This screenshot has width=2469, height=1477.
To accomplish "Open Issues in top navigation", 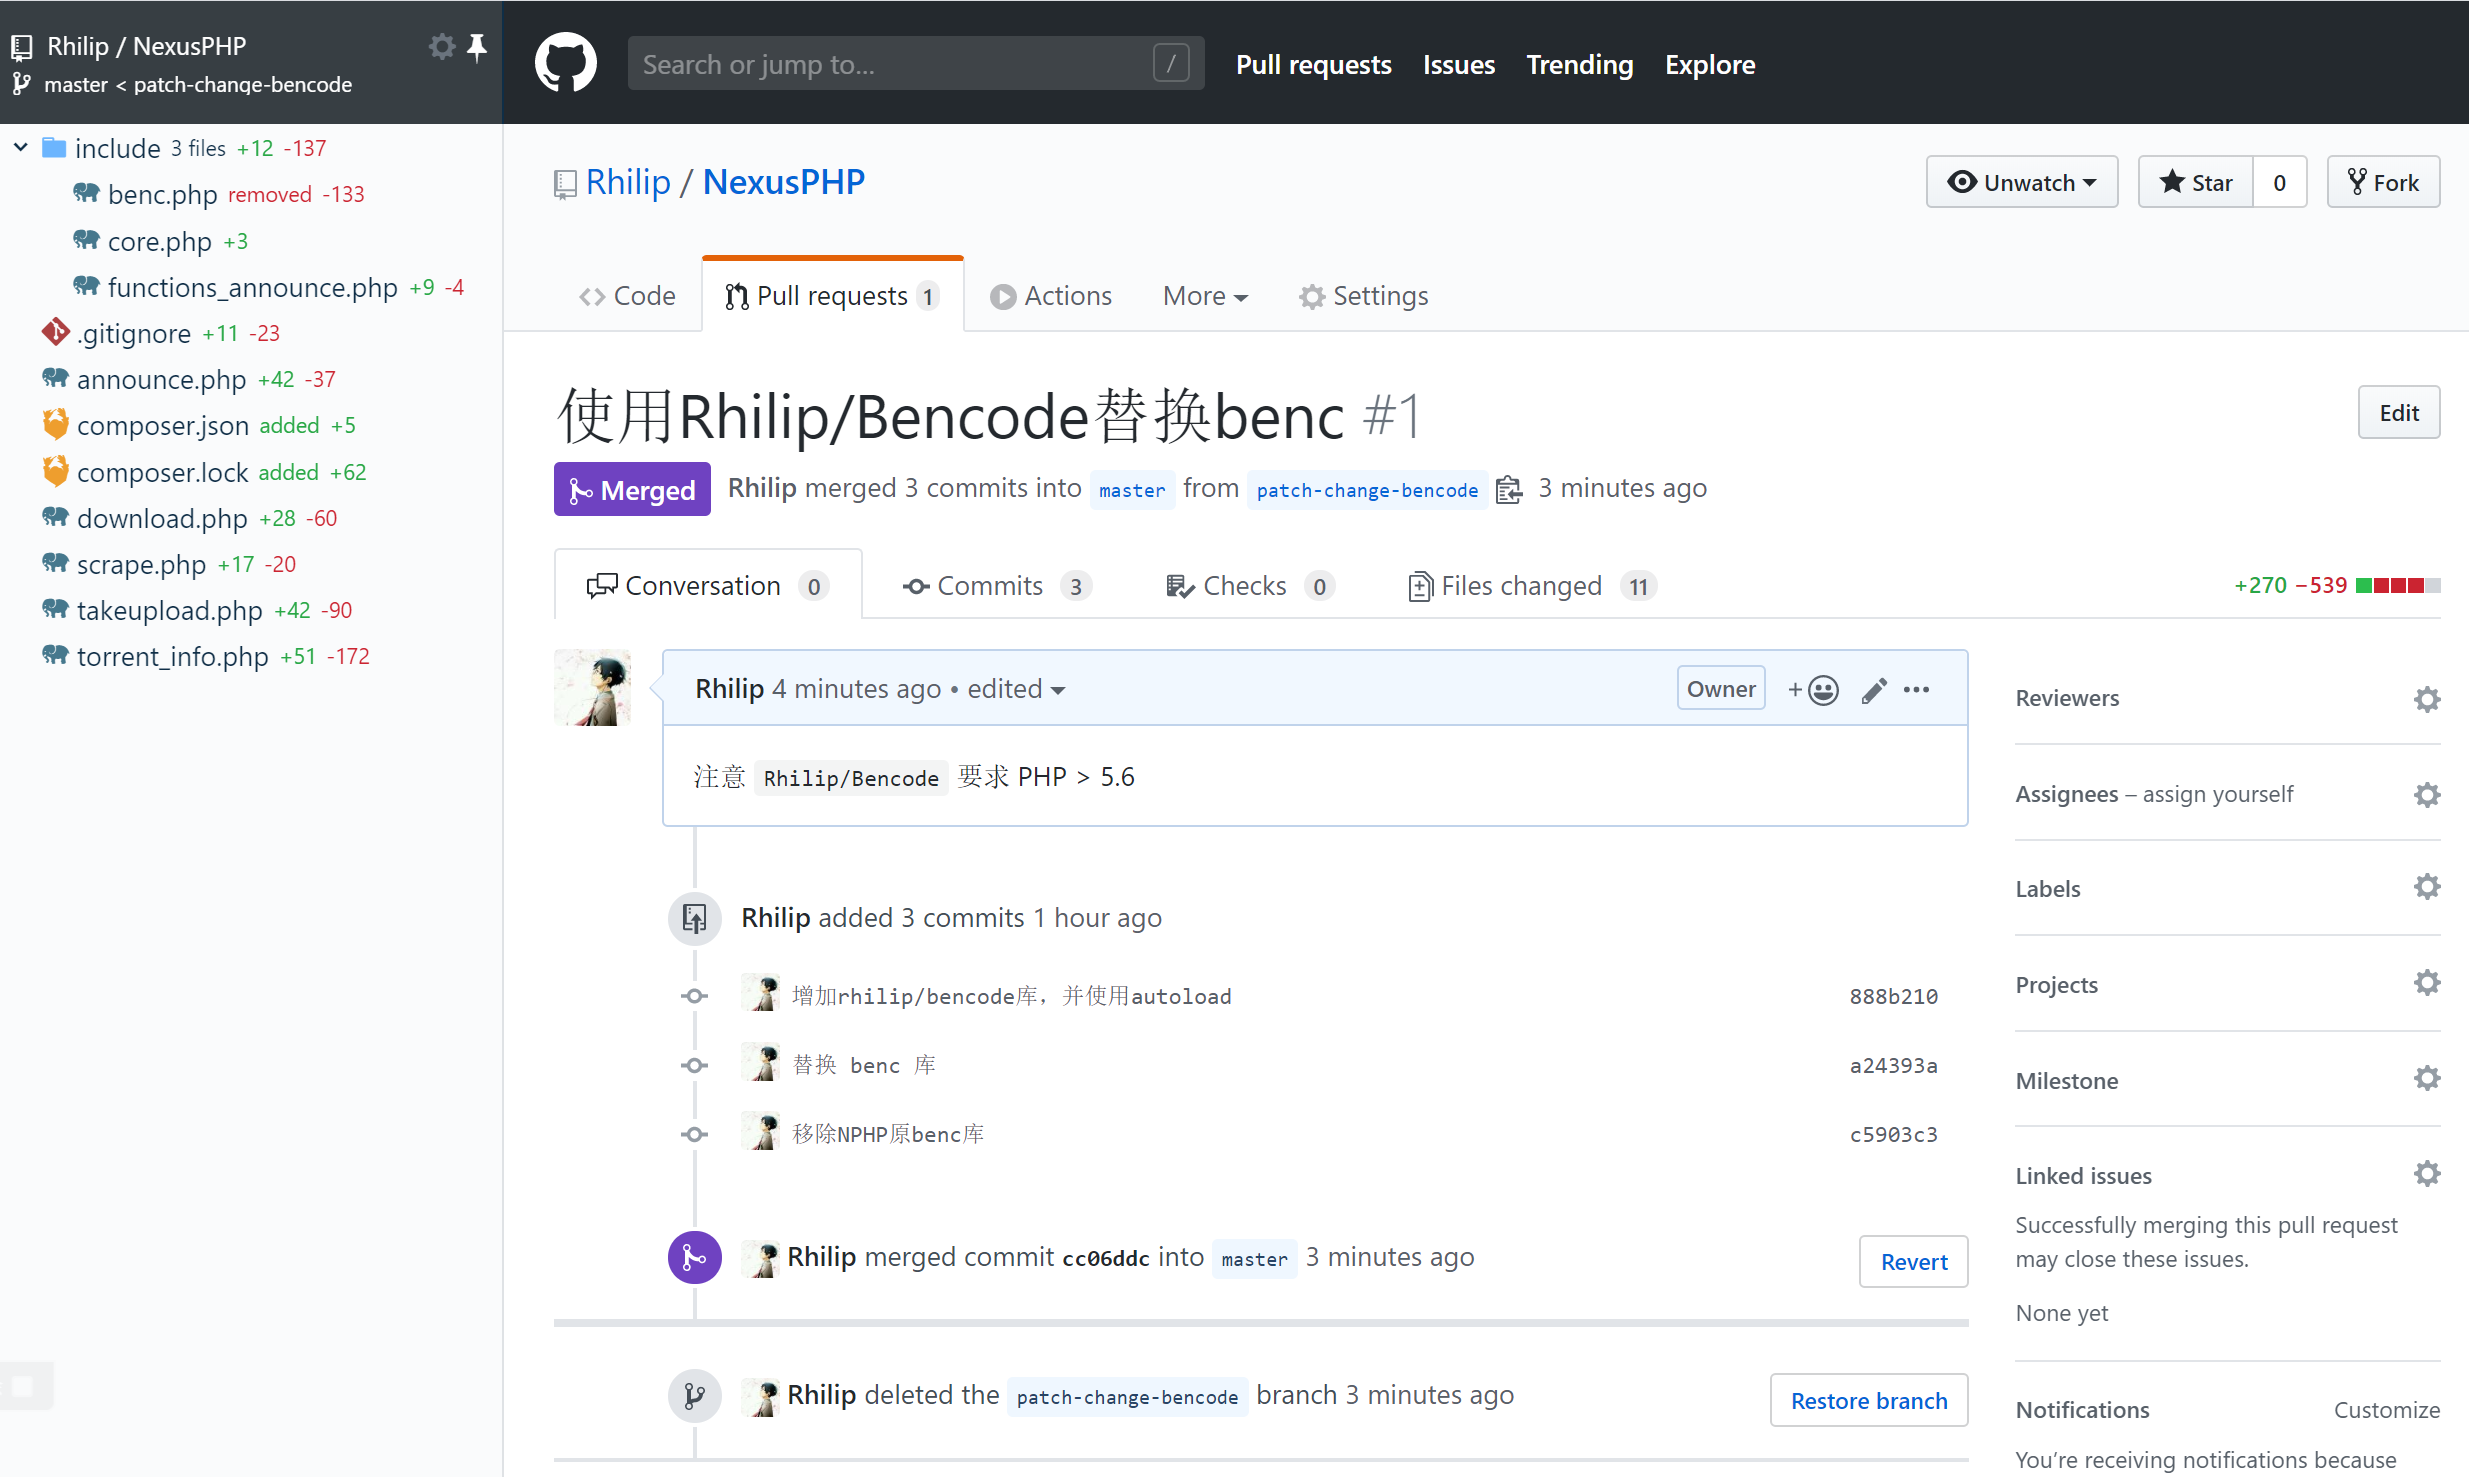I will tap(1458, 64).
